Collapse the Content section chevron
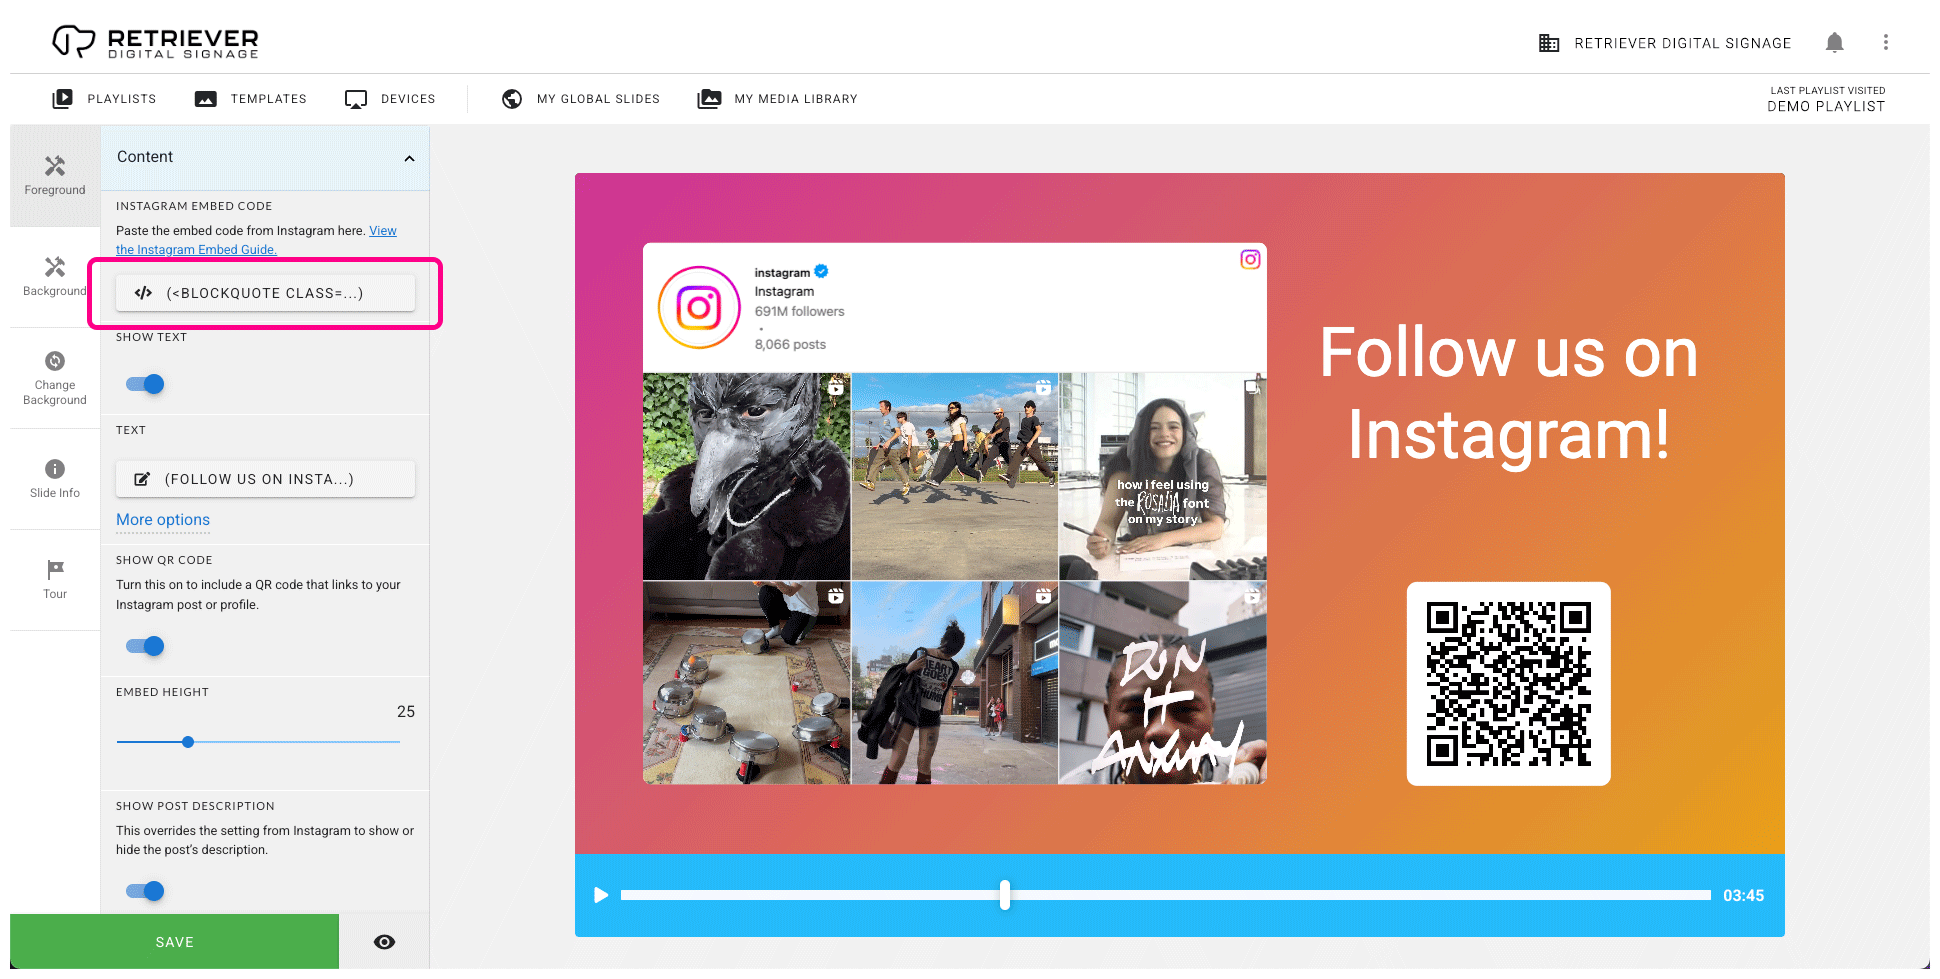Viewport: 1940px width, 979px height. [409, 158]
